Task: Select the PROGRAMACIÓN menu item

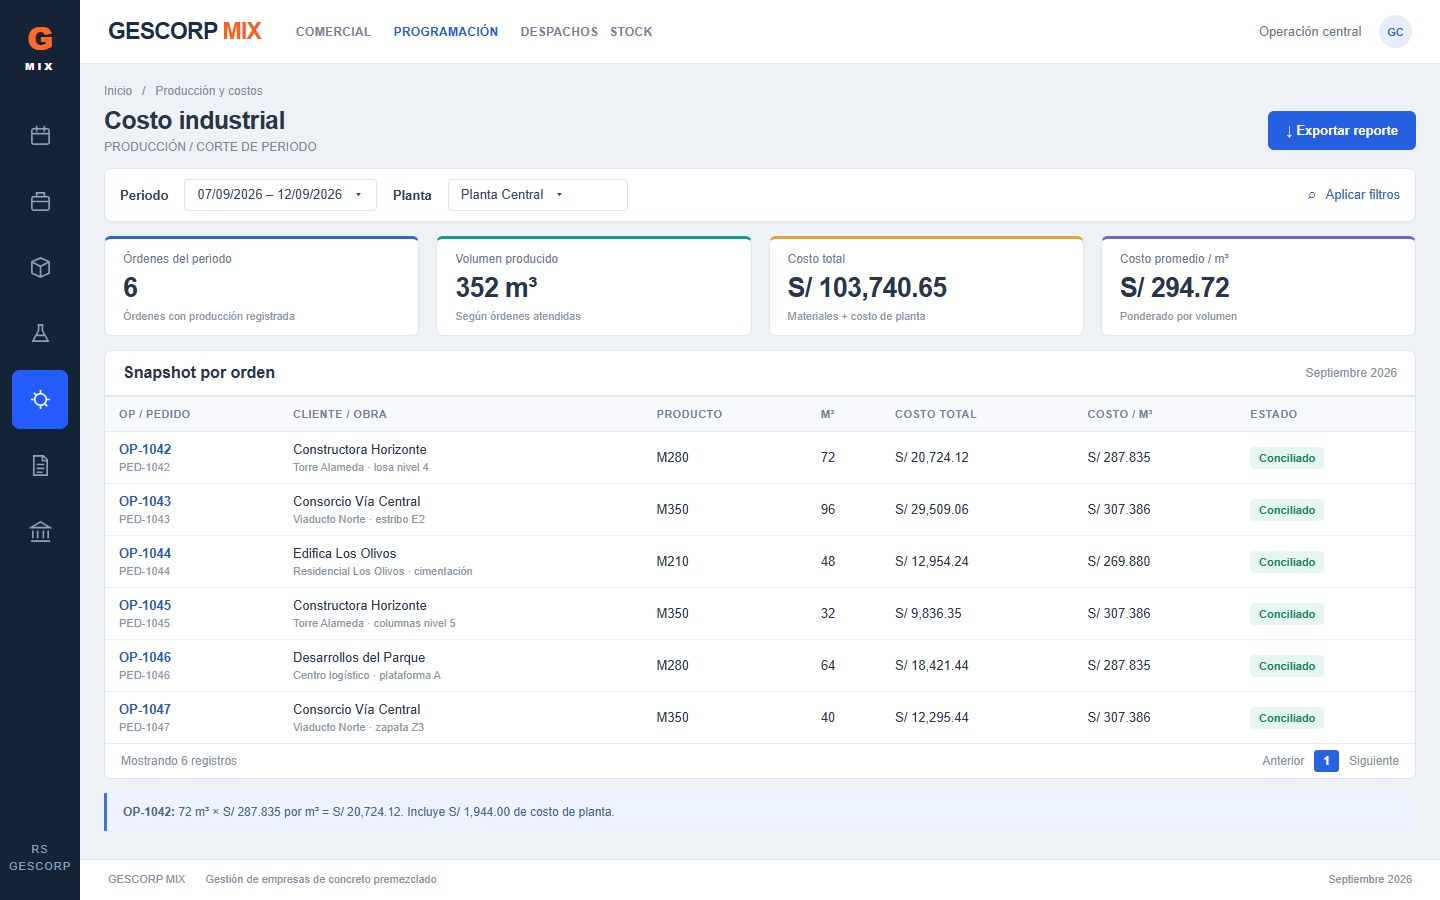Action: 446,32
